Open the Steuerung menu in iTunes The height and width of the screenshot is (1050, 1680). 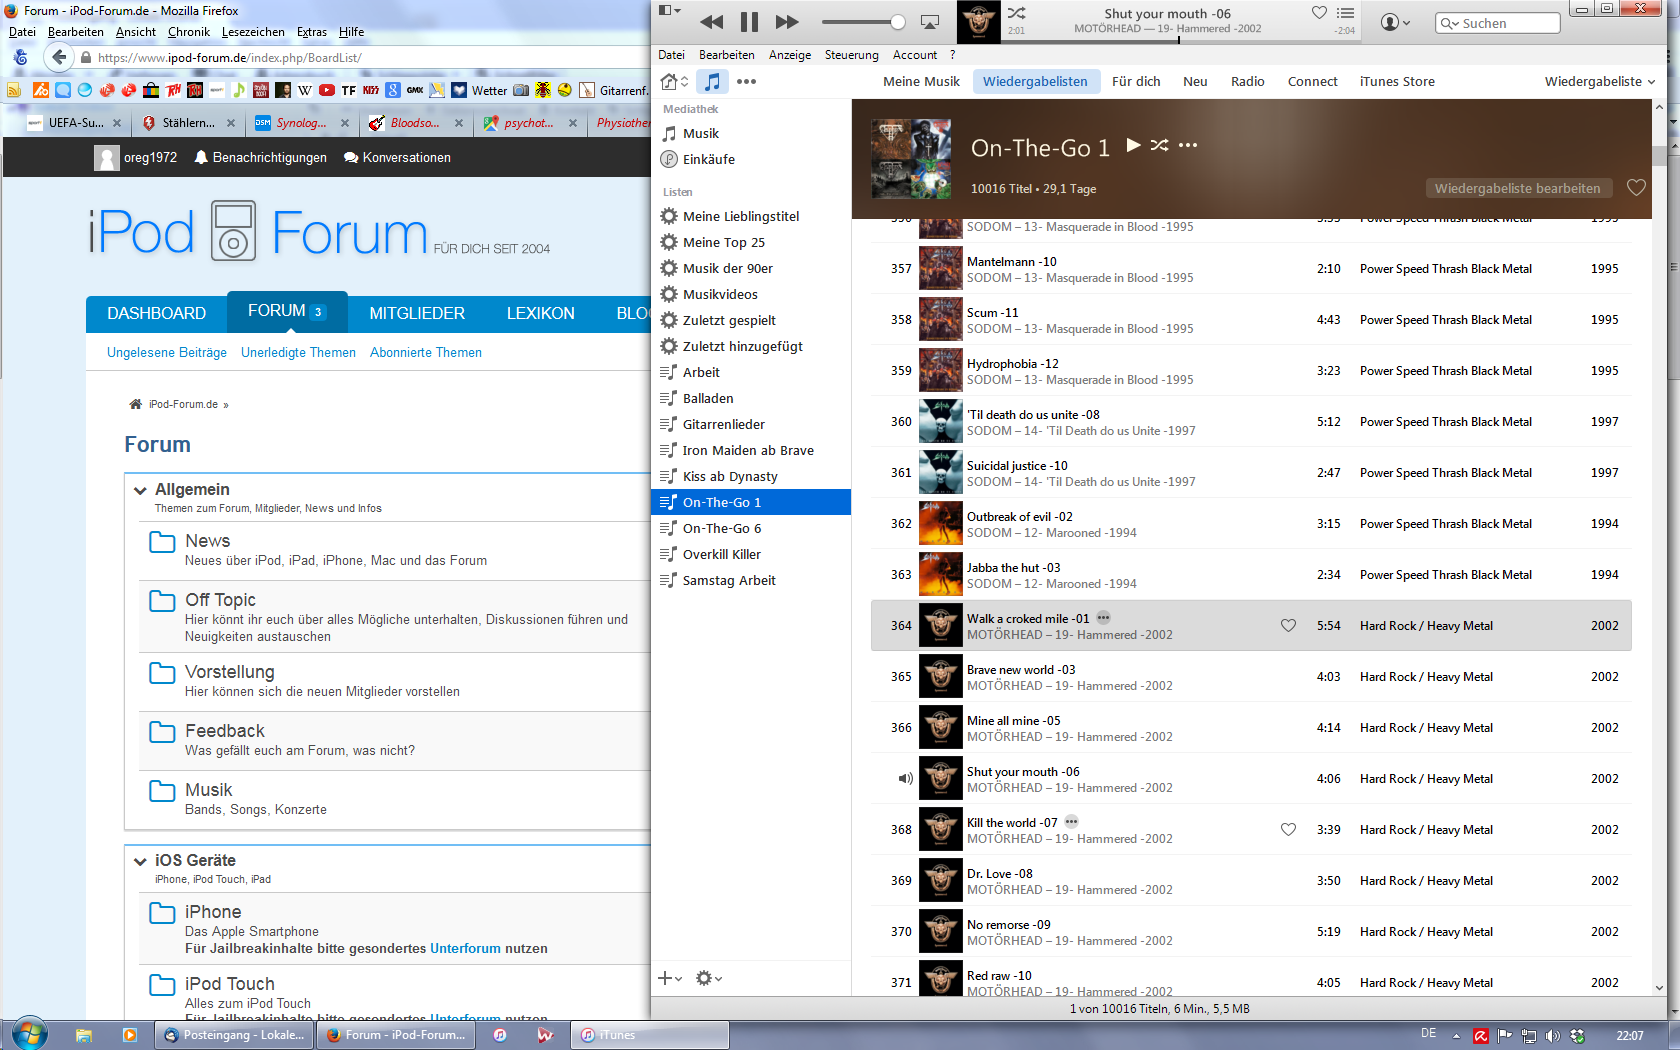tap(851, 55)
